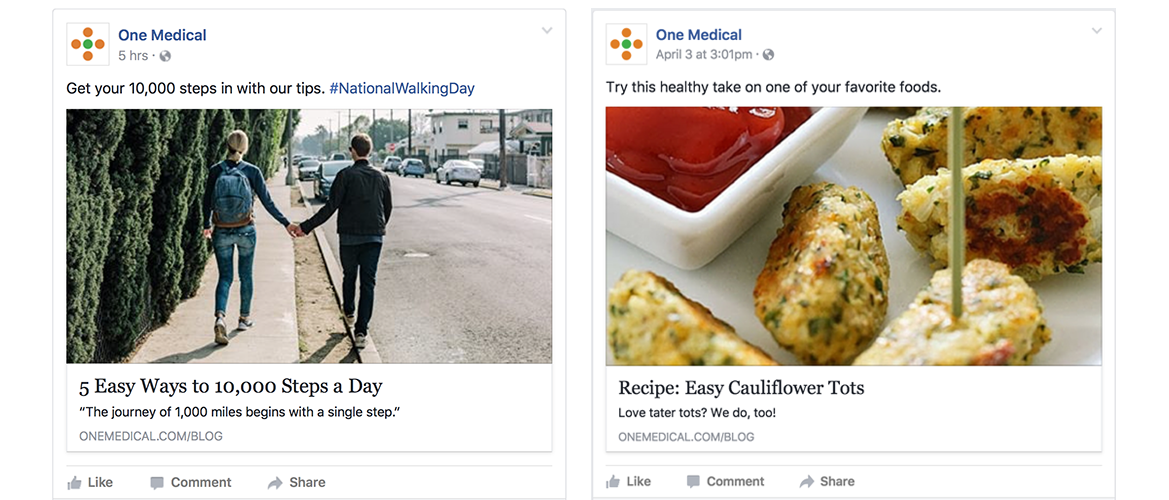
Task: Comment on the 10,000 steps post
Action: click(x=190, y=482)
